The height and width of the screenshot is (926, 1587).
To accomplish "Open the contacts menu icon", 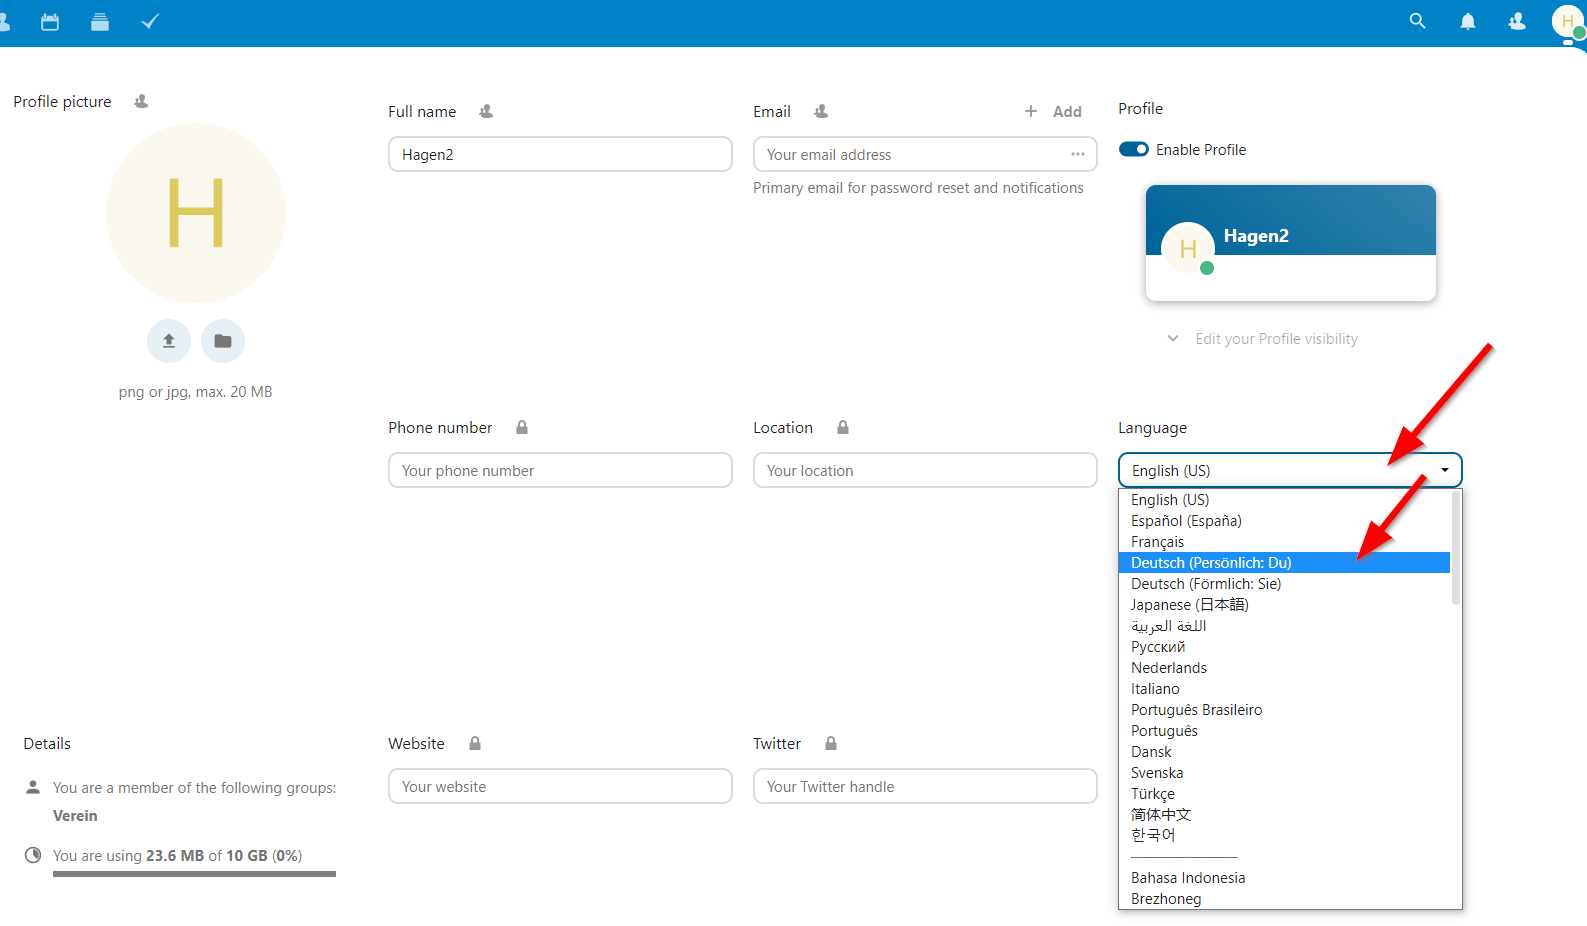I will 1517,21.
